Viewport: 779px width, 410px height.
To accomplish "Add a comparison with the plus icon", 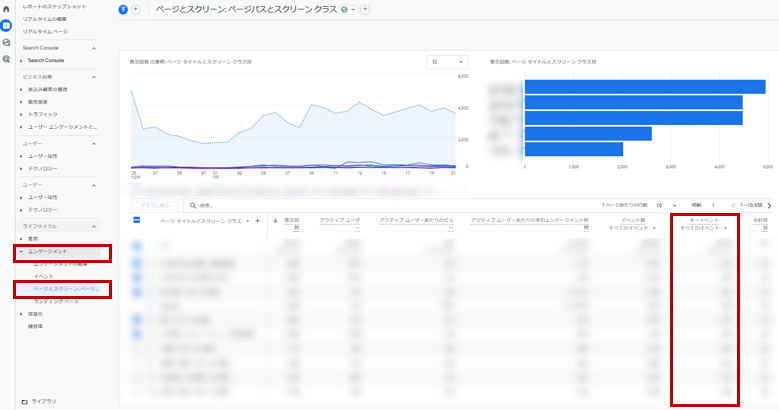I will (135, 9).
